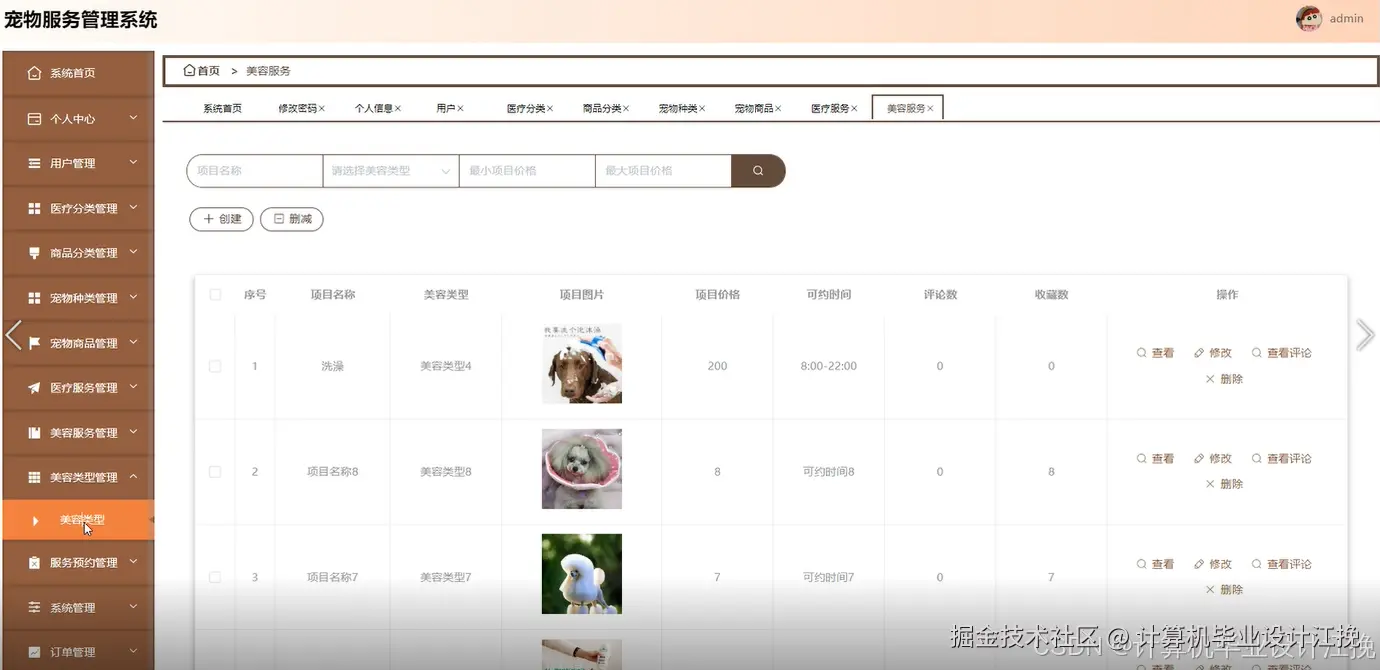
Task: Check the row checkbox for 洗澡
Action: click(x=215, y=367)
